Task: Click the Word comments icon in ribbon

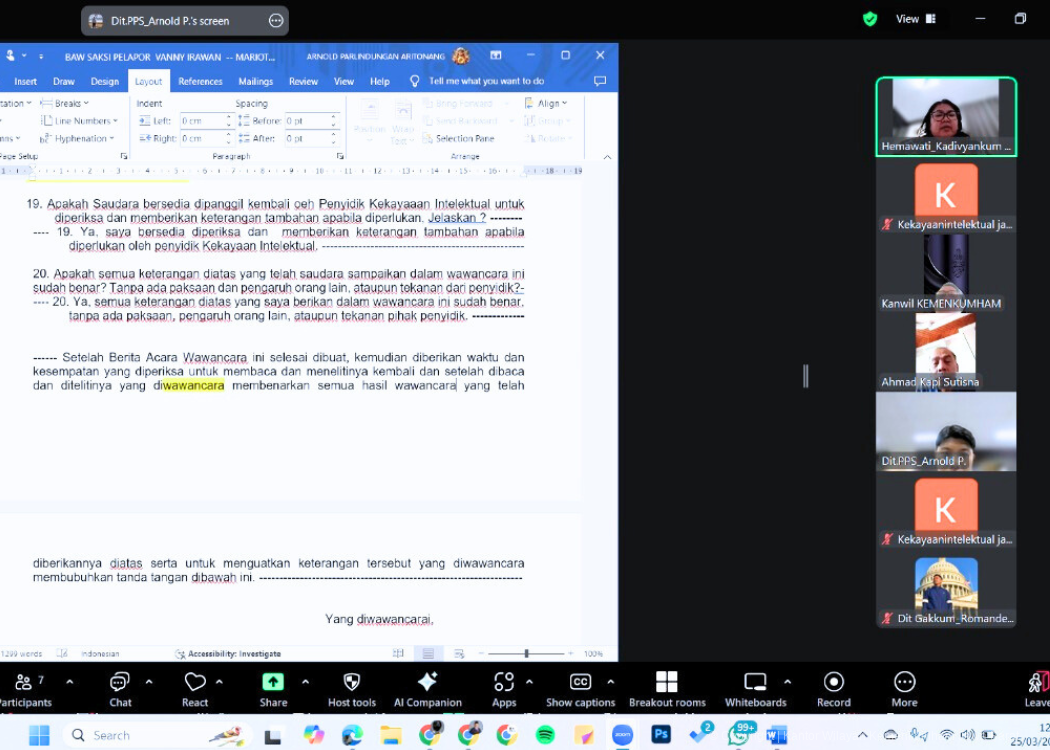Action: point(600,81)
